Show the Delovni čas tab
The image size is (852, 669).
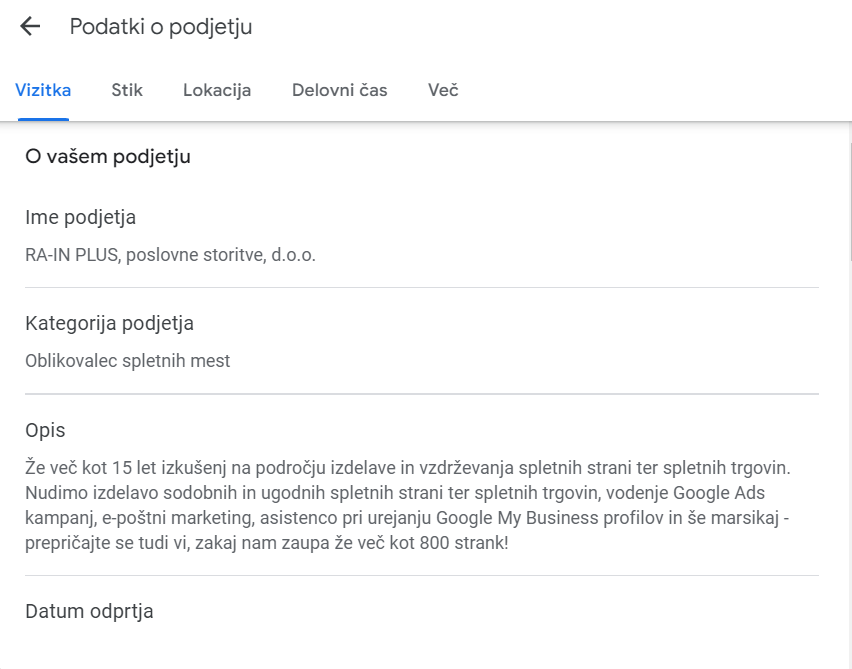coord(340,91)
